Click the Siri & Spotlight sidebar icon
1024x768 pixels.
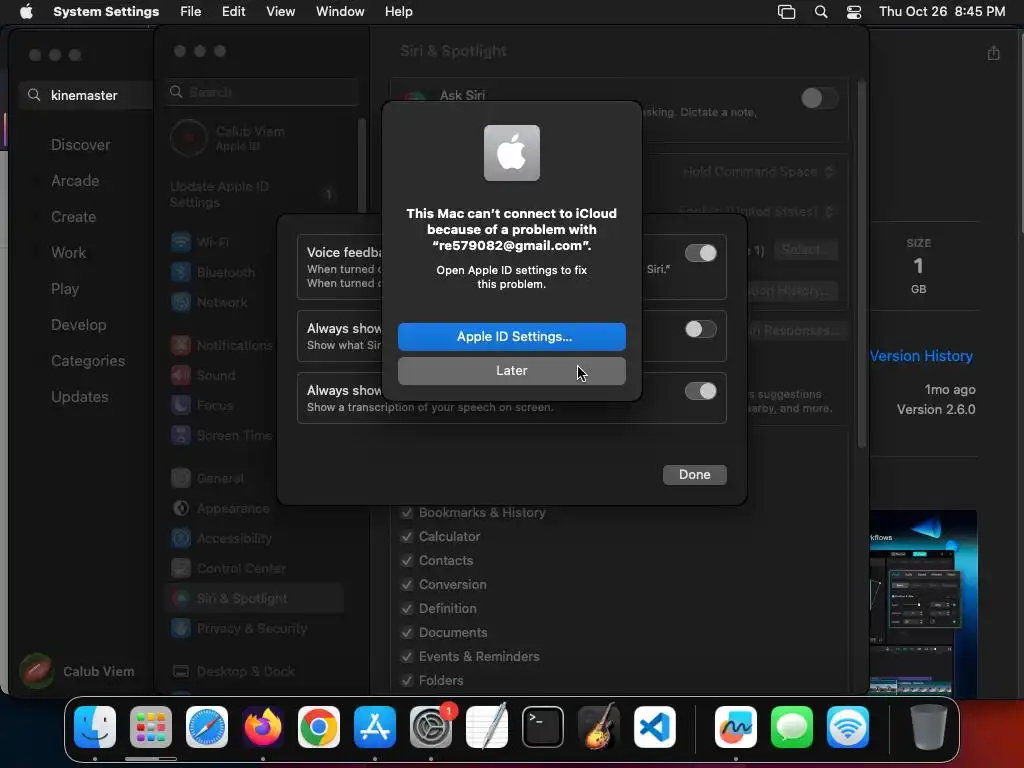[x=180, y=598]
